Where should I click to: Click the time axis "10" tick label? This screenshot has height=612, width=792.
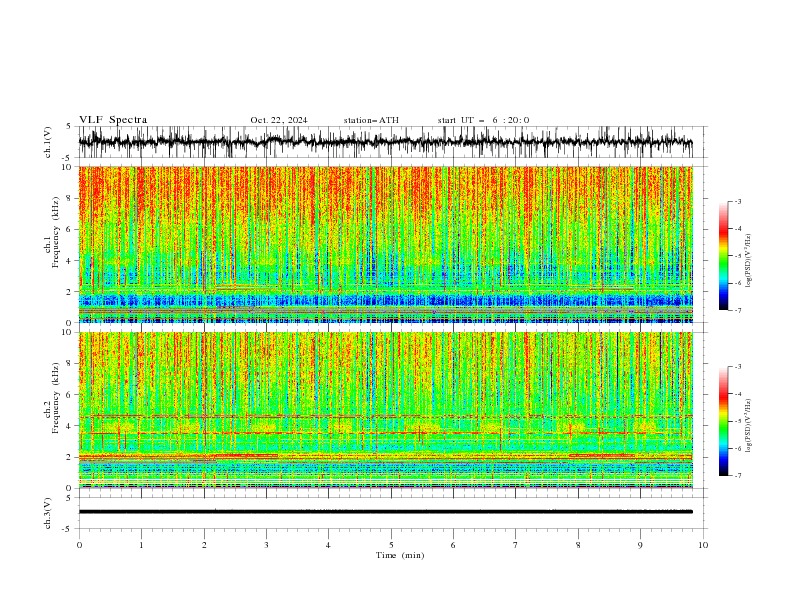[703, 545]
